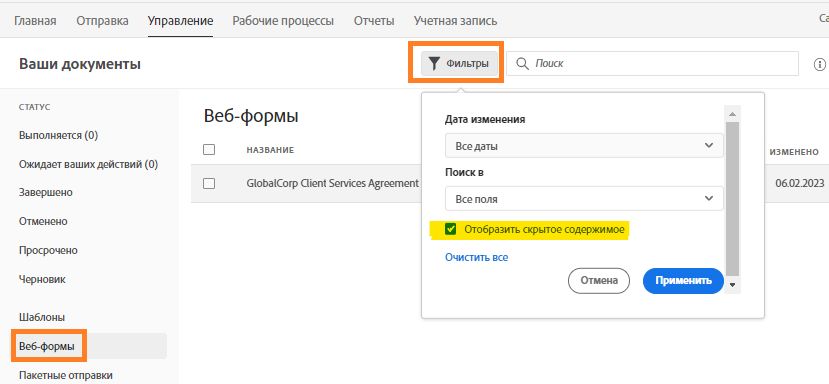Open Шаблоны in the sidebar

click(42, 317)
